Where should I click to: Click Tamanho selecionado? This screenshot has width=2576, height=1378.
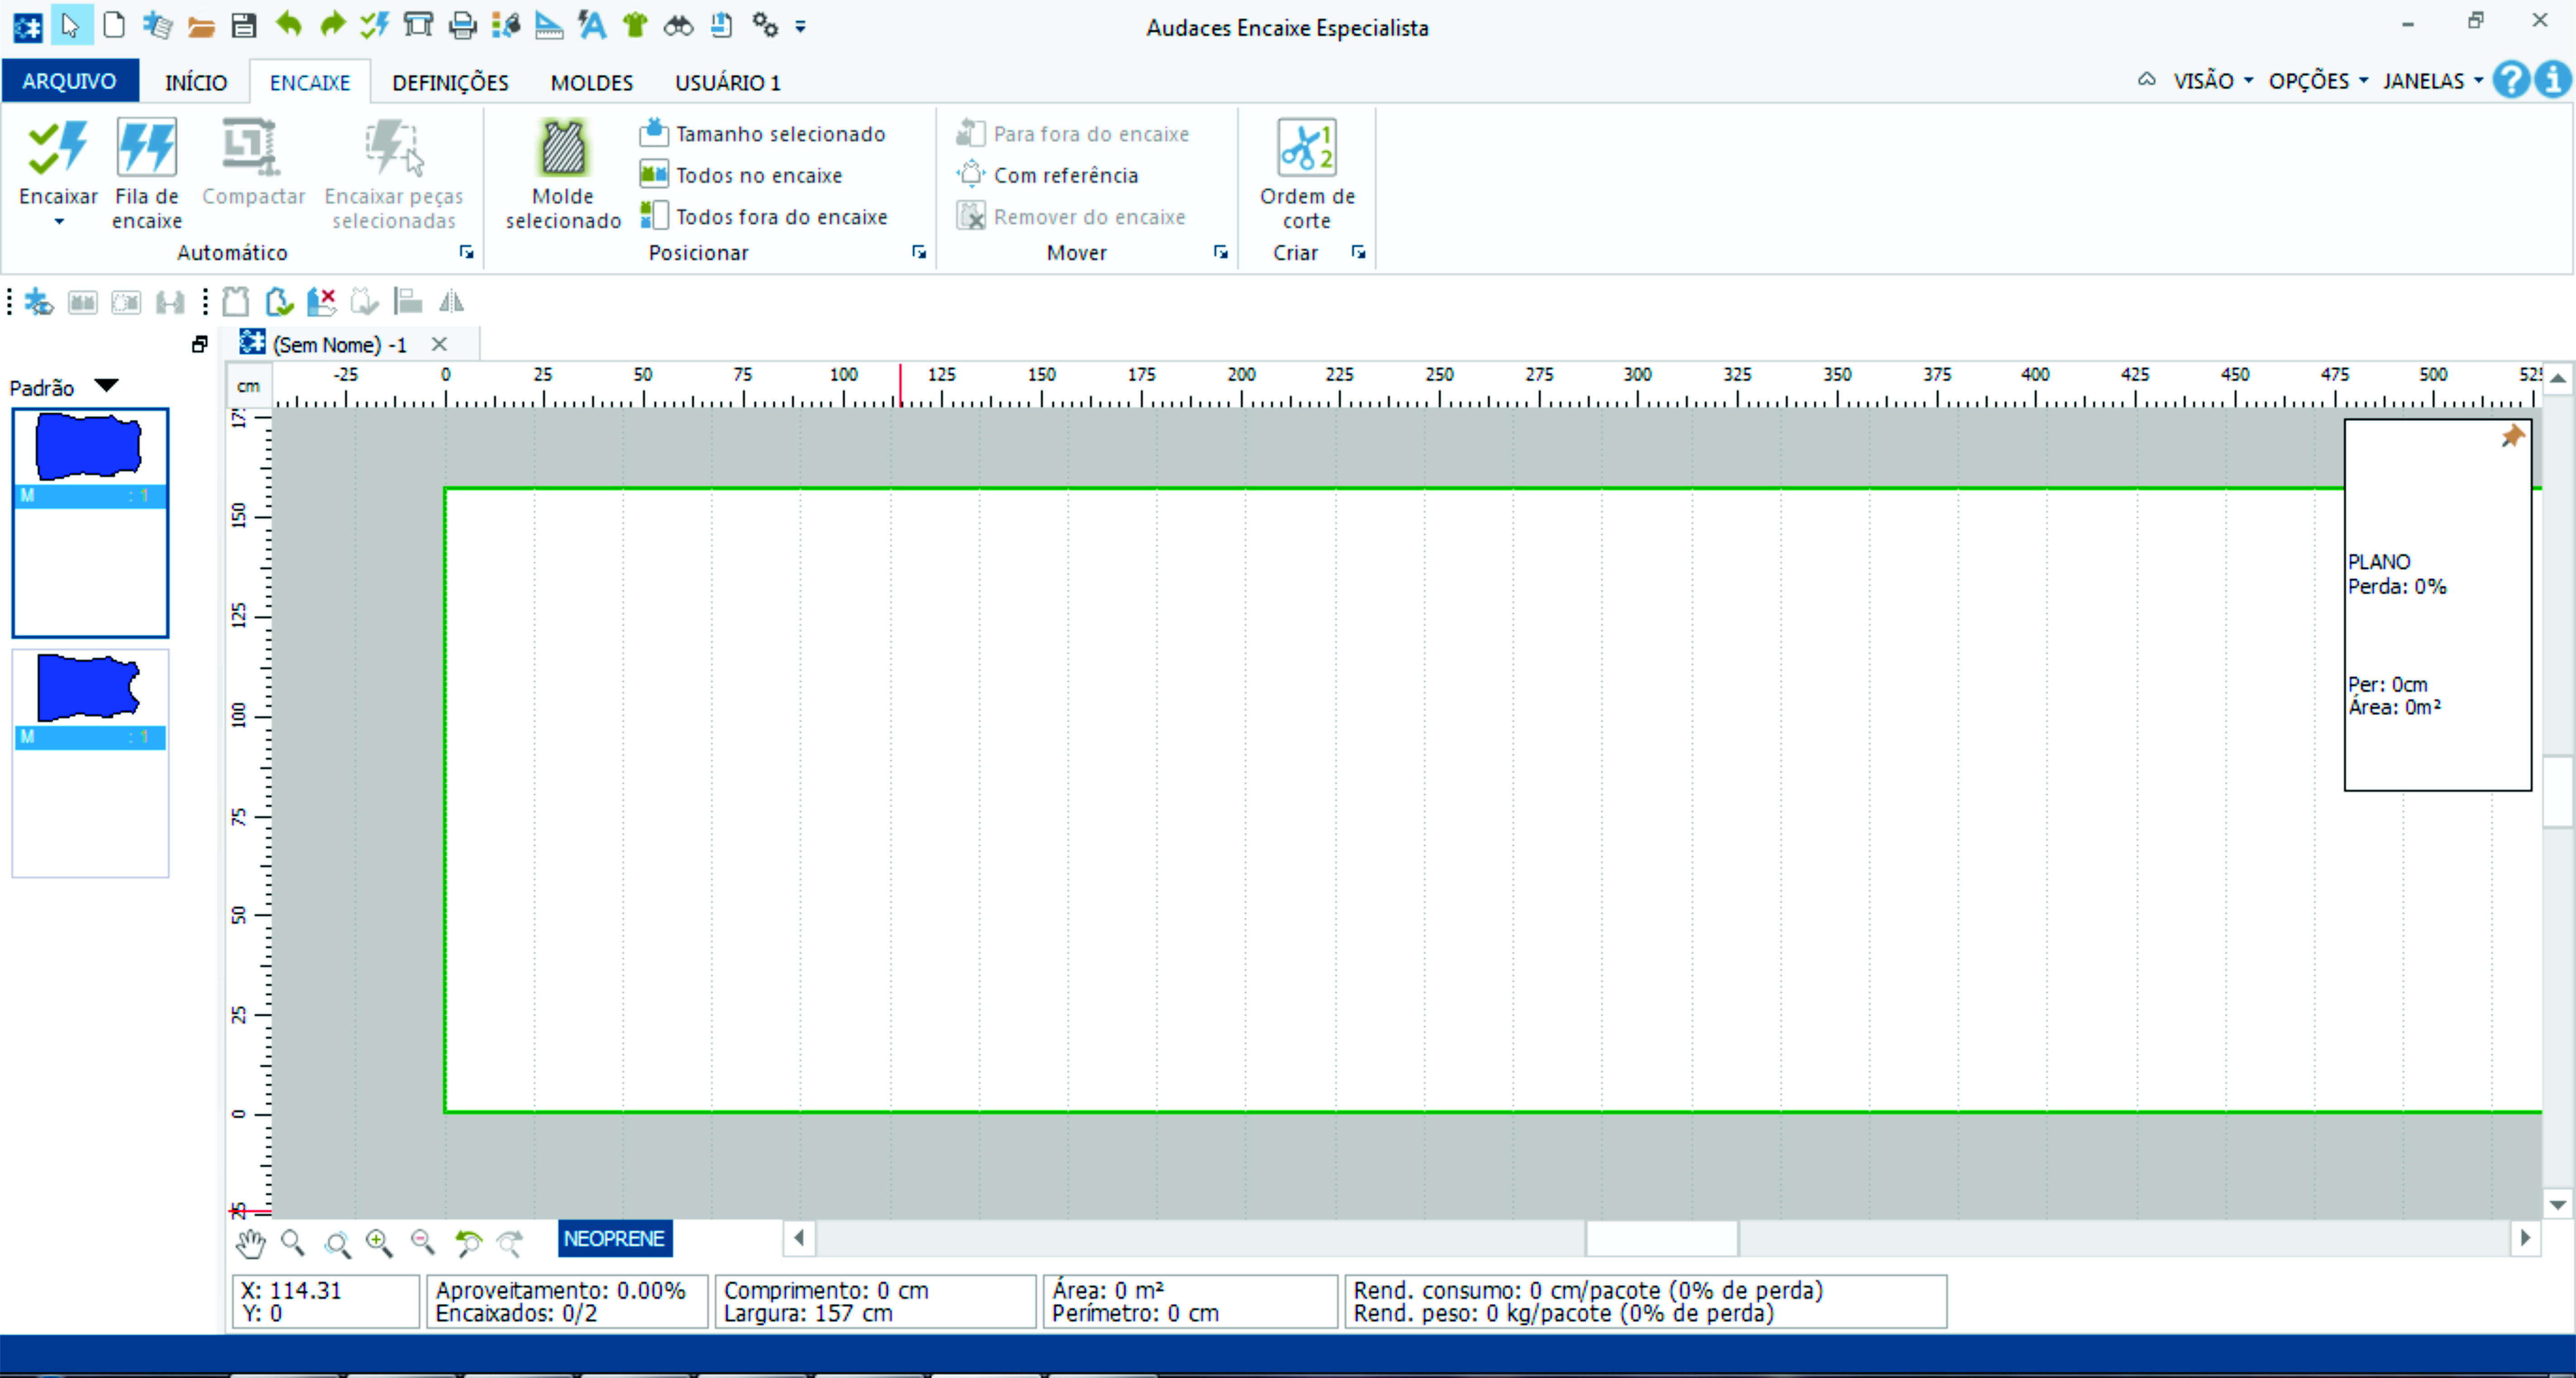pyautogui.click(x=763, y=133)
